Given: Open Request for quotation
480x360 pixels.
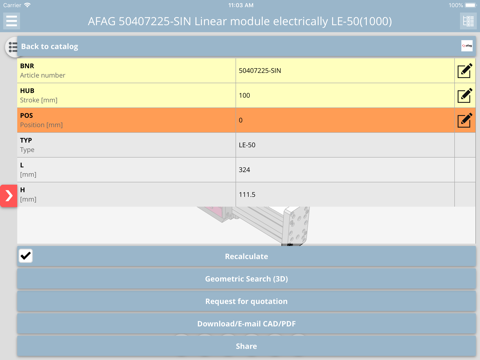Looking at the screenshot, I should (x=246, y=301).
